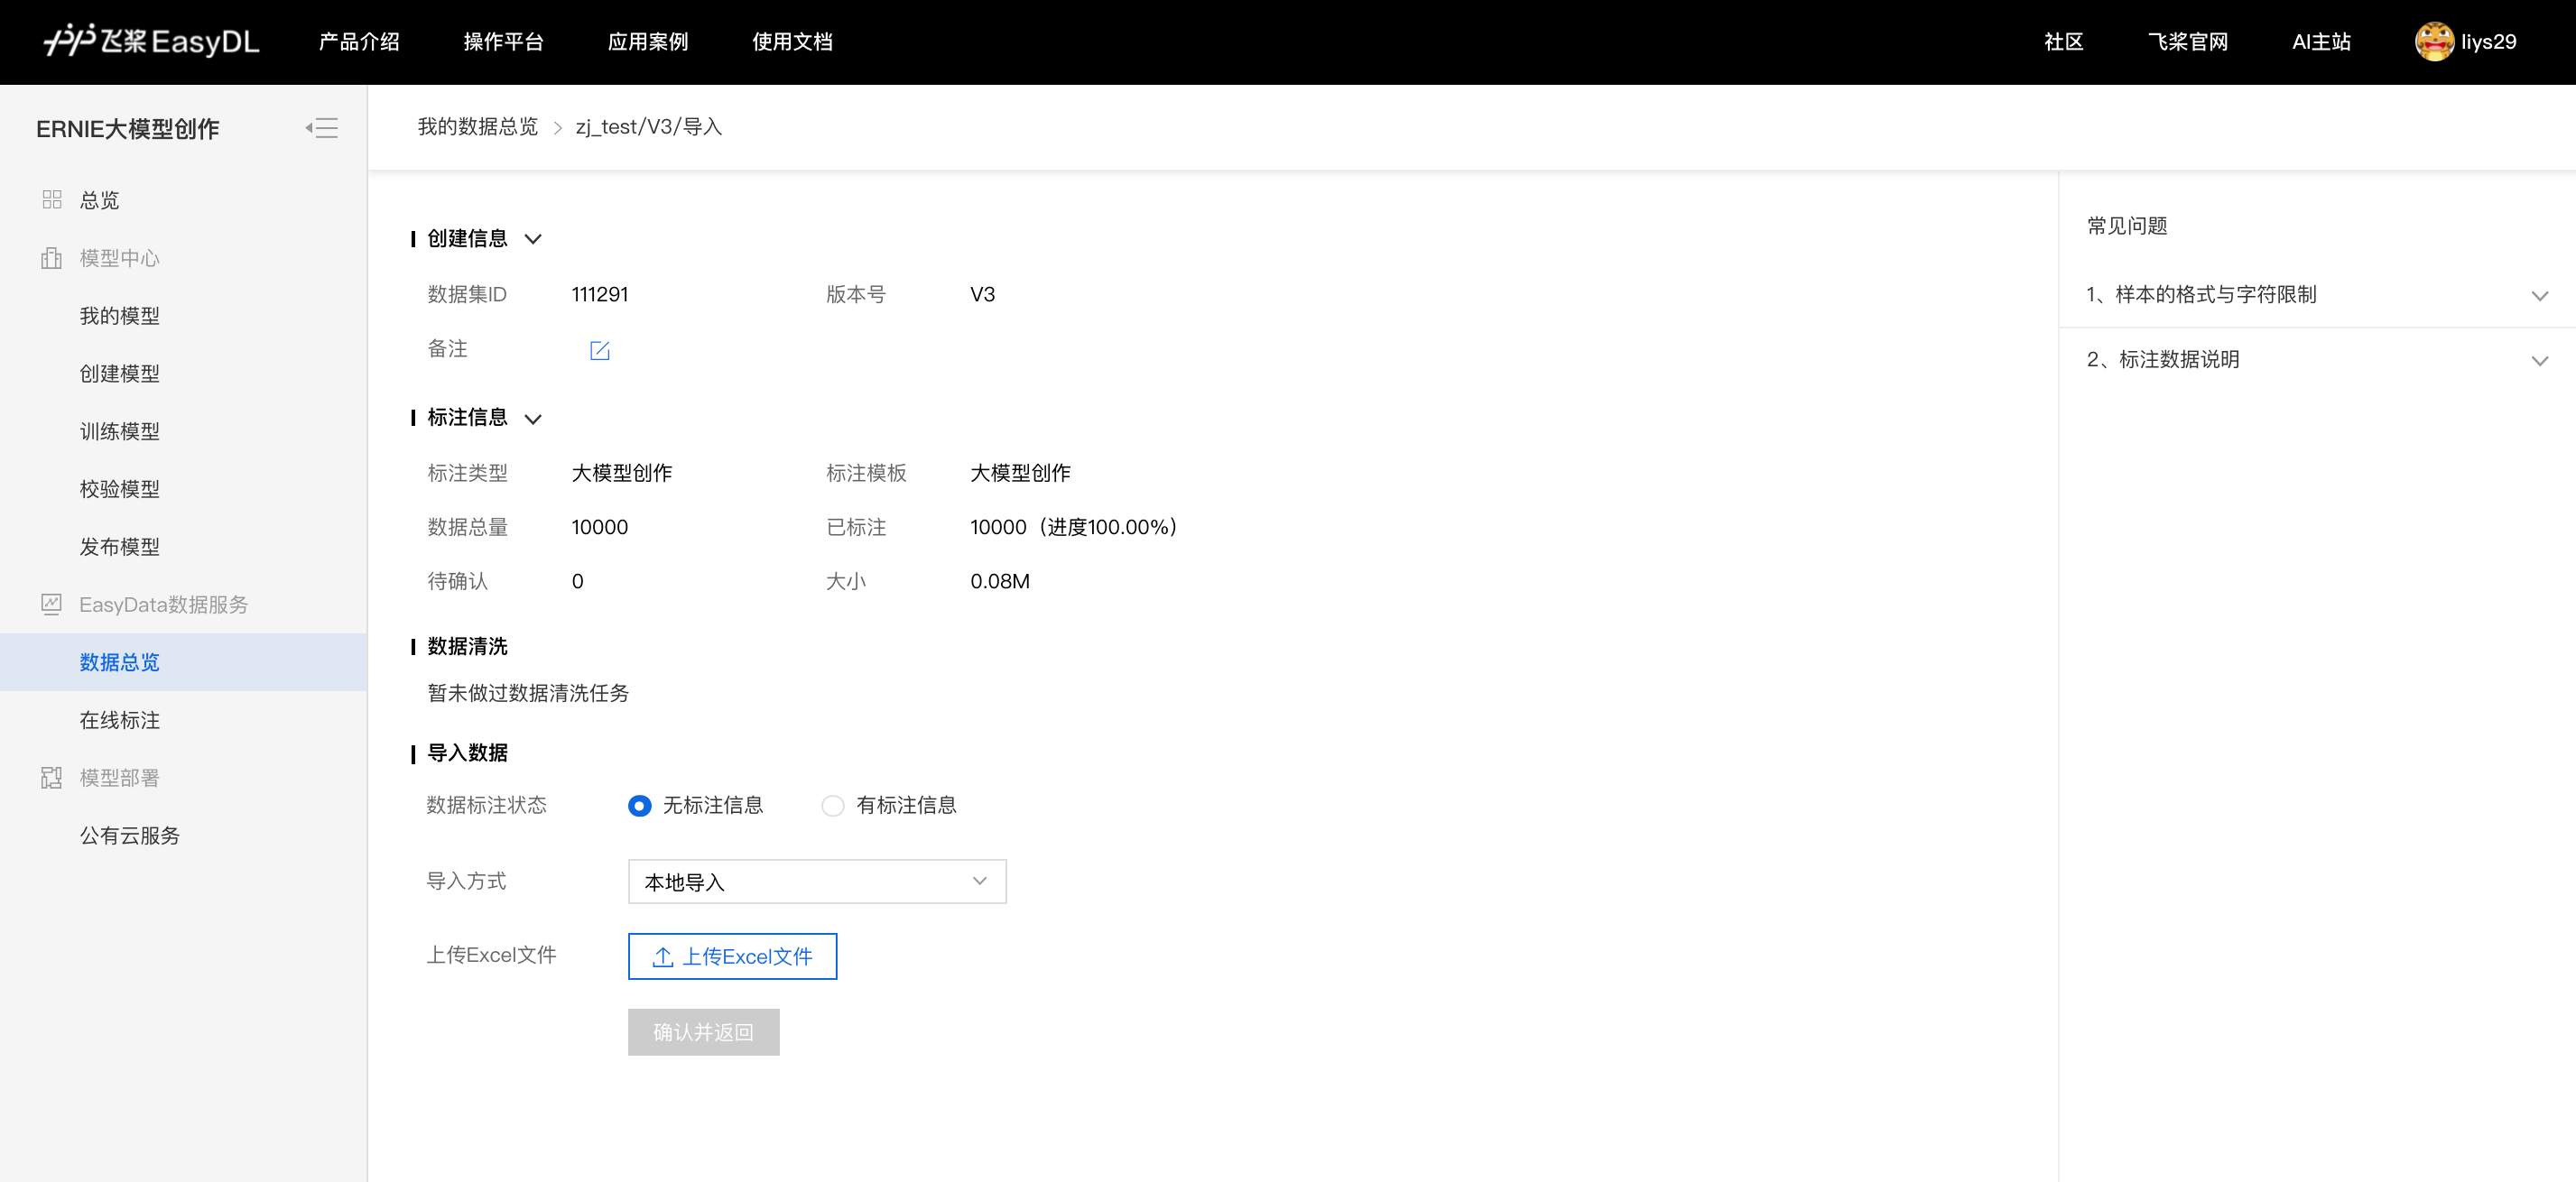
Task: Click the version value V3
Action: 982,295
